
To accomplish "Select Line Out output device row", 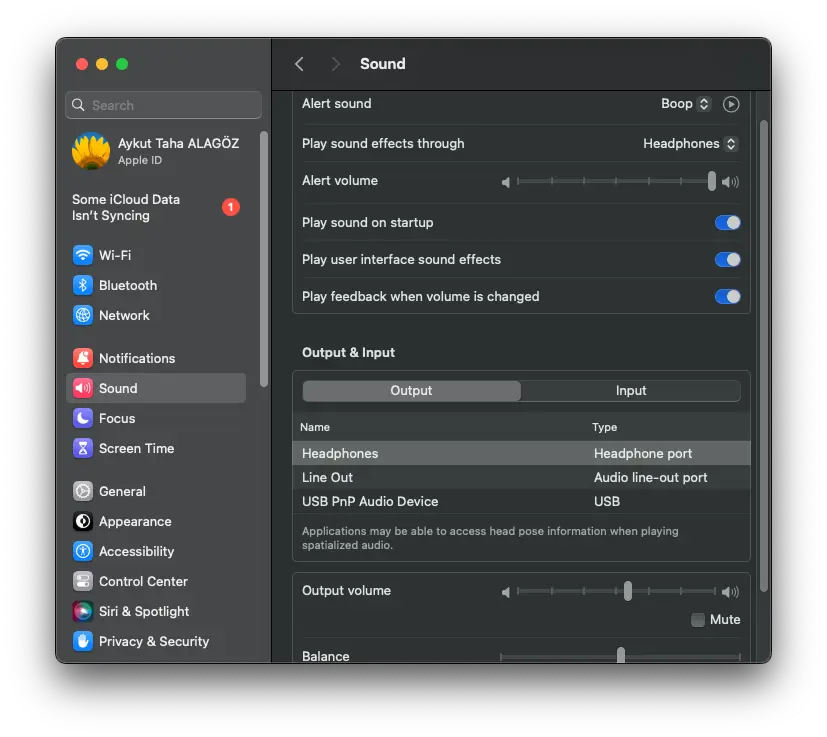I will (521, 477).
